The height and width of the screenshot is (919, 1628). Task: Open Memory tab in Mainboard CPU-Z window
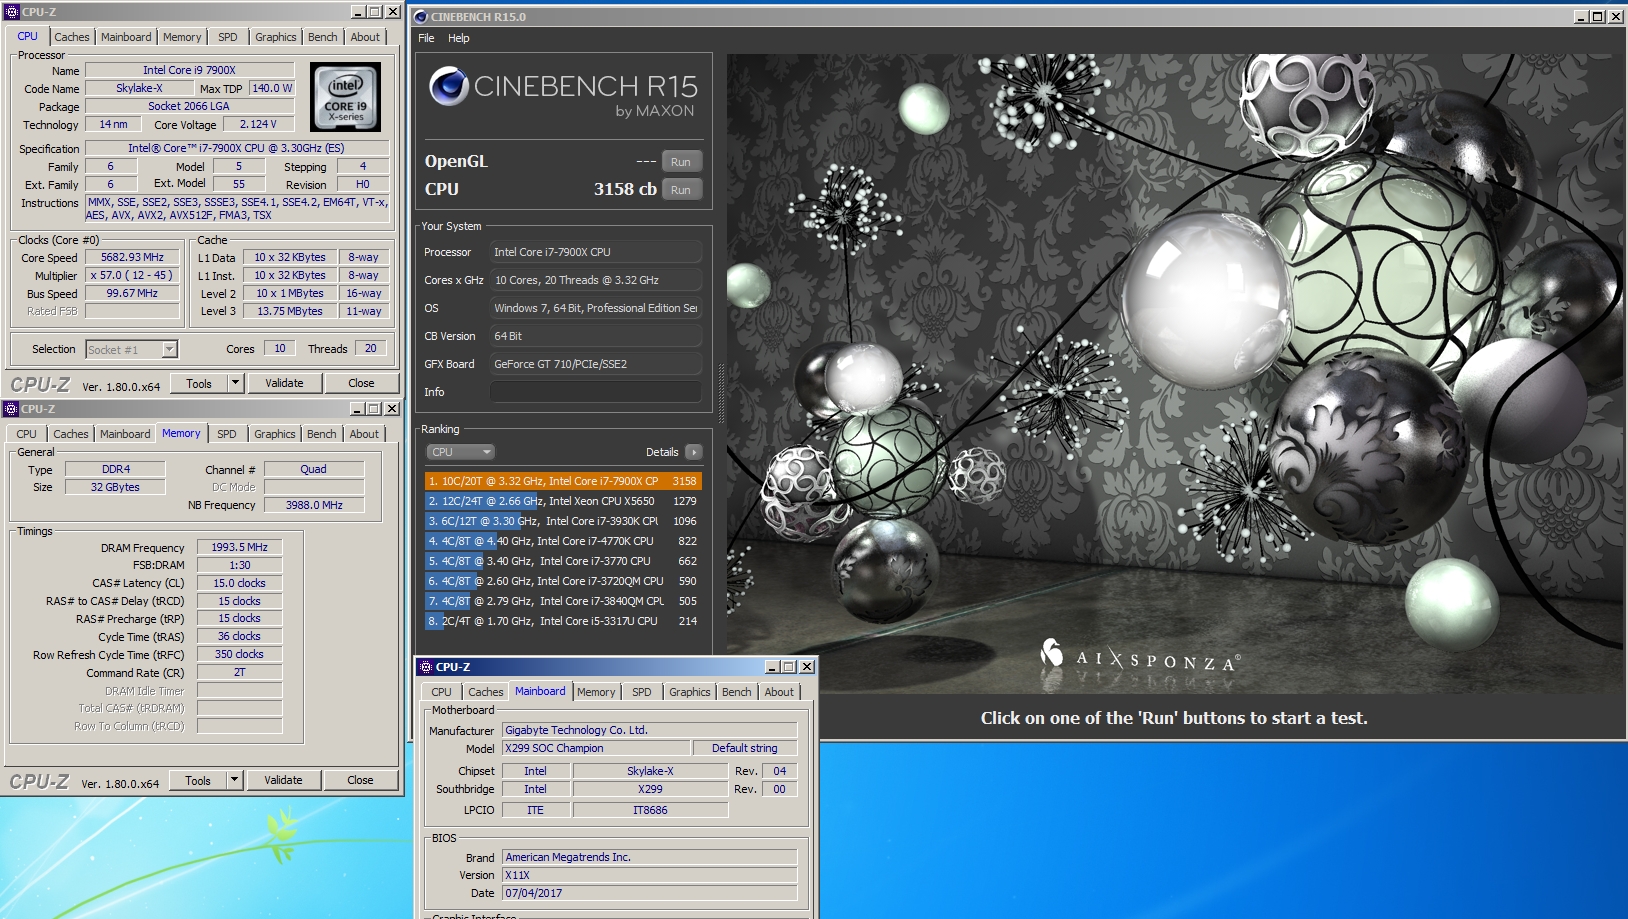(x=596, y=692)
